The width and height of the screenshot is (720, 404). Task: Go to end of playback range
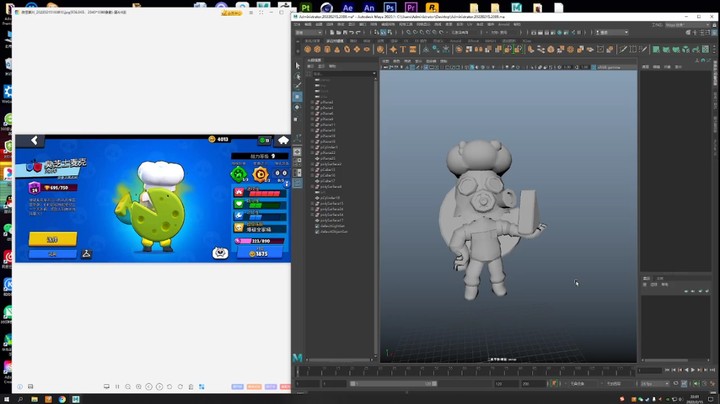point(712,370)
